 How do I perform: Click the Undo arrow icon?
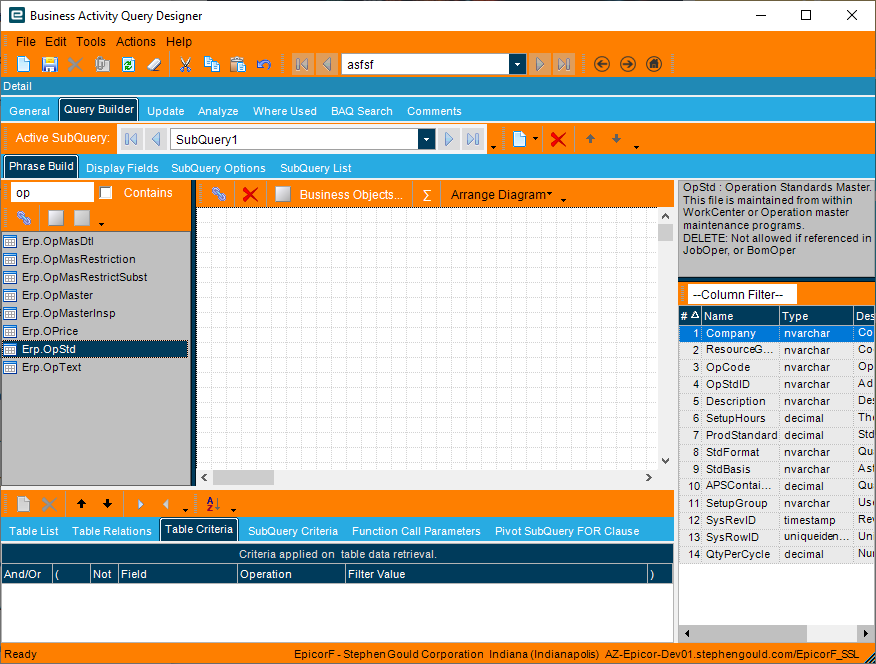pyautogui.click(x=264, y=64)
